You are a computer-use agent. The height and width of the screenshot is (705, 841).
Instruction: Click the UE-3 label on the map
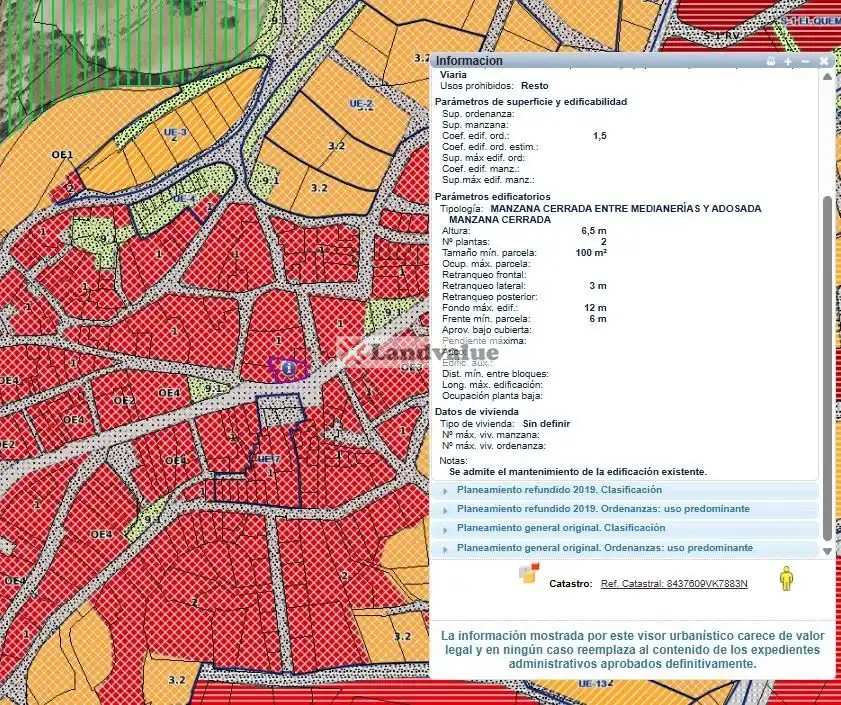175,132
